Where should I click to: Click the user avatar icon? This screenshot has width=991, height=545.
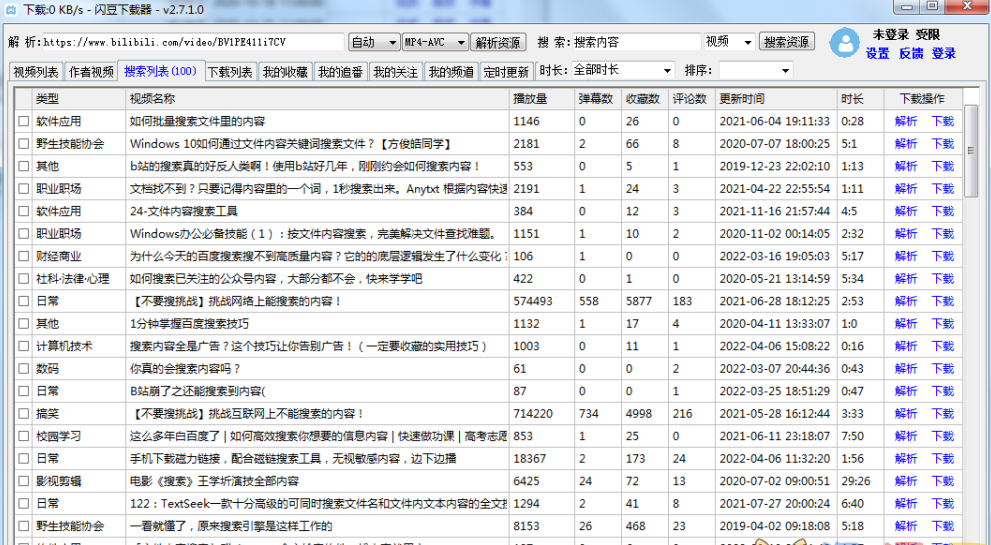(845, 43)
